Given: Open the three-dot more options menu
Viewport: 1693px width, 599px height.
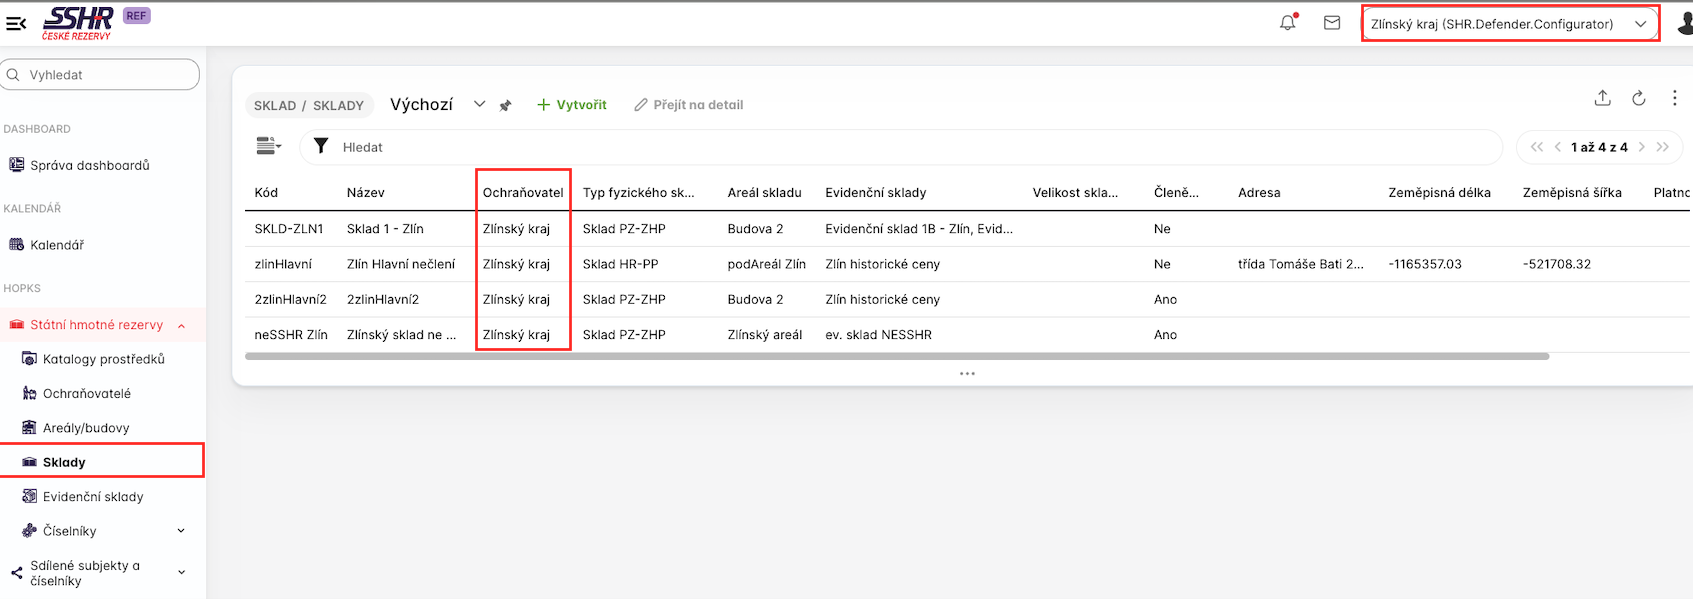Looking at the screenshot, I should pyautogui.click(x=1674, y=98).
